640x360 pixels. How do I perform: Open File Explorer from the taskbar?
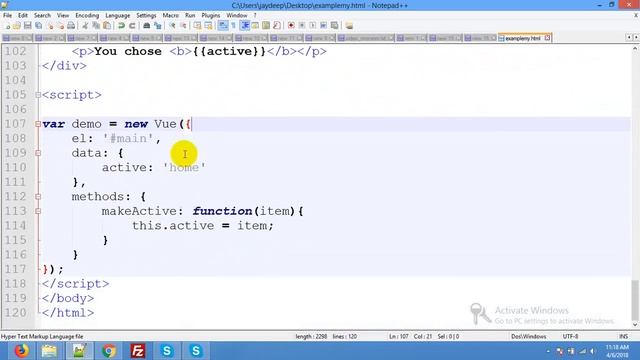[49, 351]
